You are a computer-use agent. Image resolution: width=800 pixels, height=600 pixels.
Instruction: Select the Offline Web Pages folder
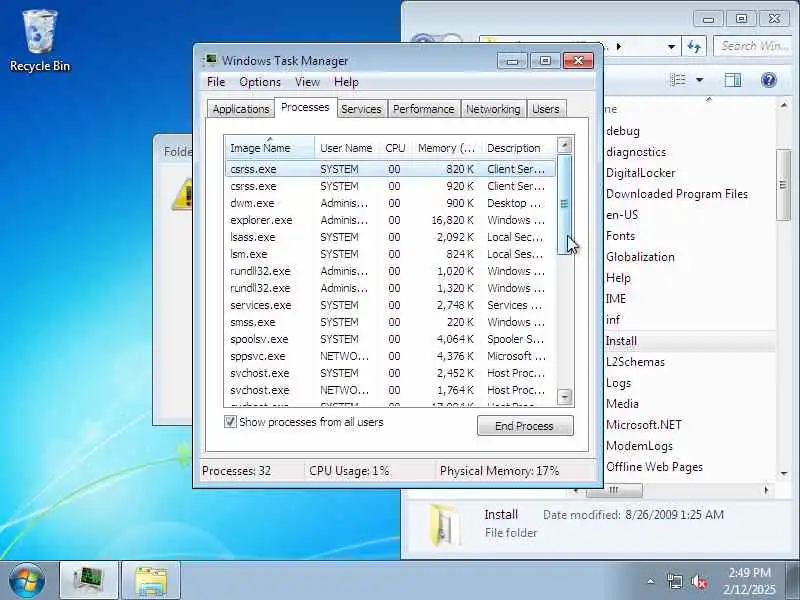pos(654,467)
